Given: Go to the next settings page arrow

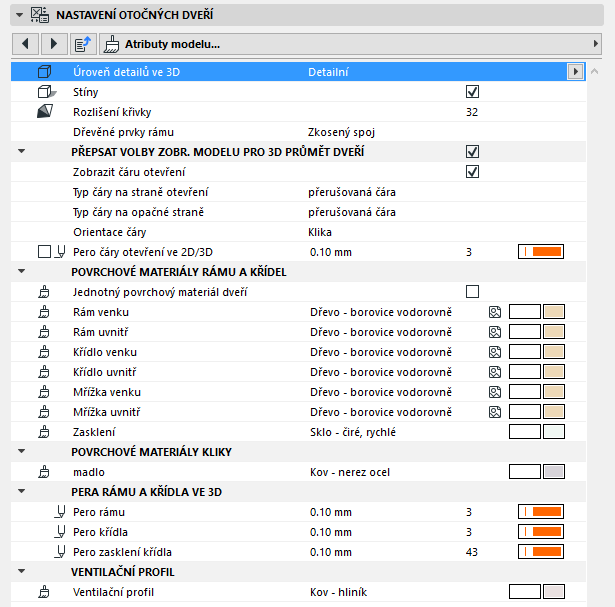Looking at the screenshot, I should pyautogui.click(x=53, y=44).
